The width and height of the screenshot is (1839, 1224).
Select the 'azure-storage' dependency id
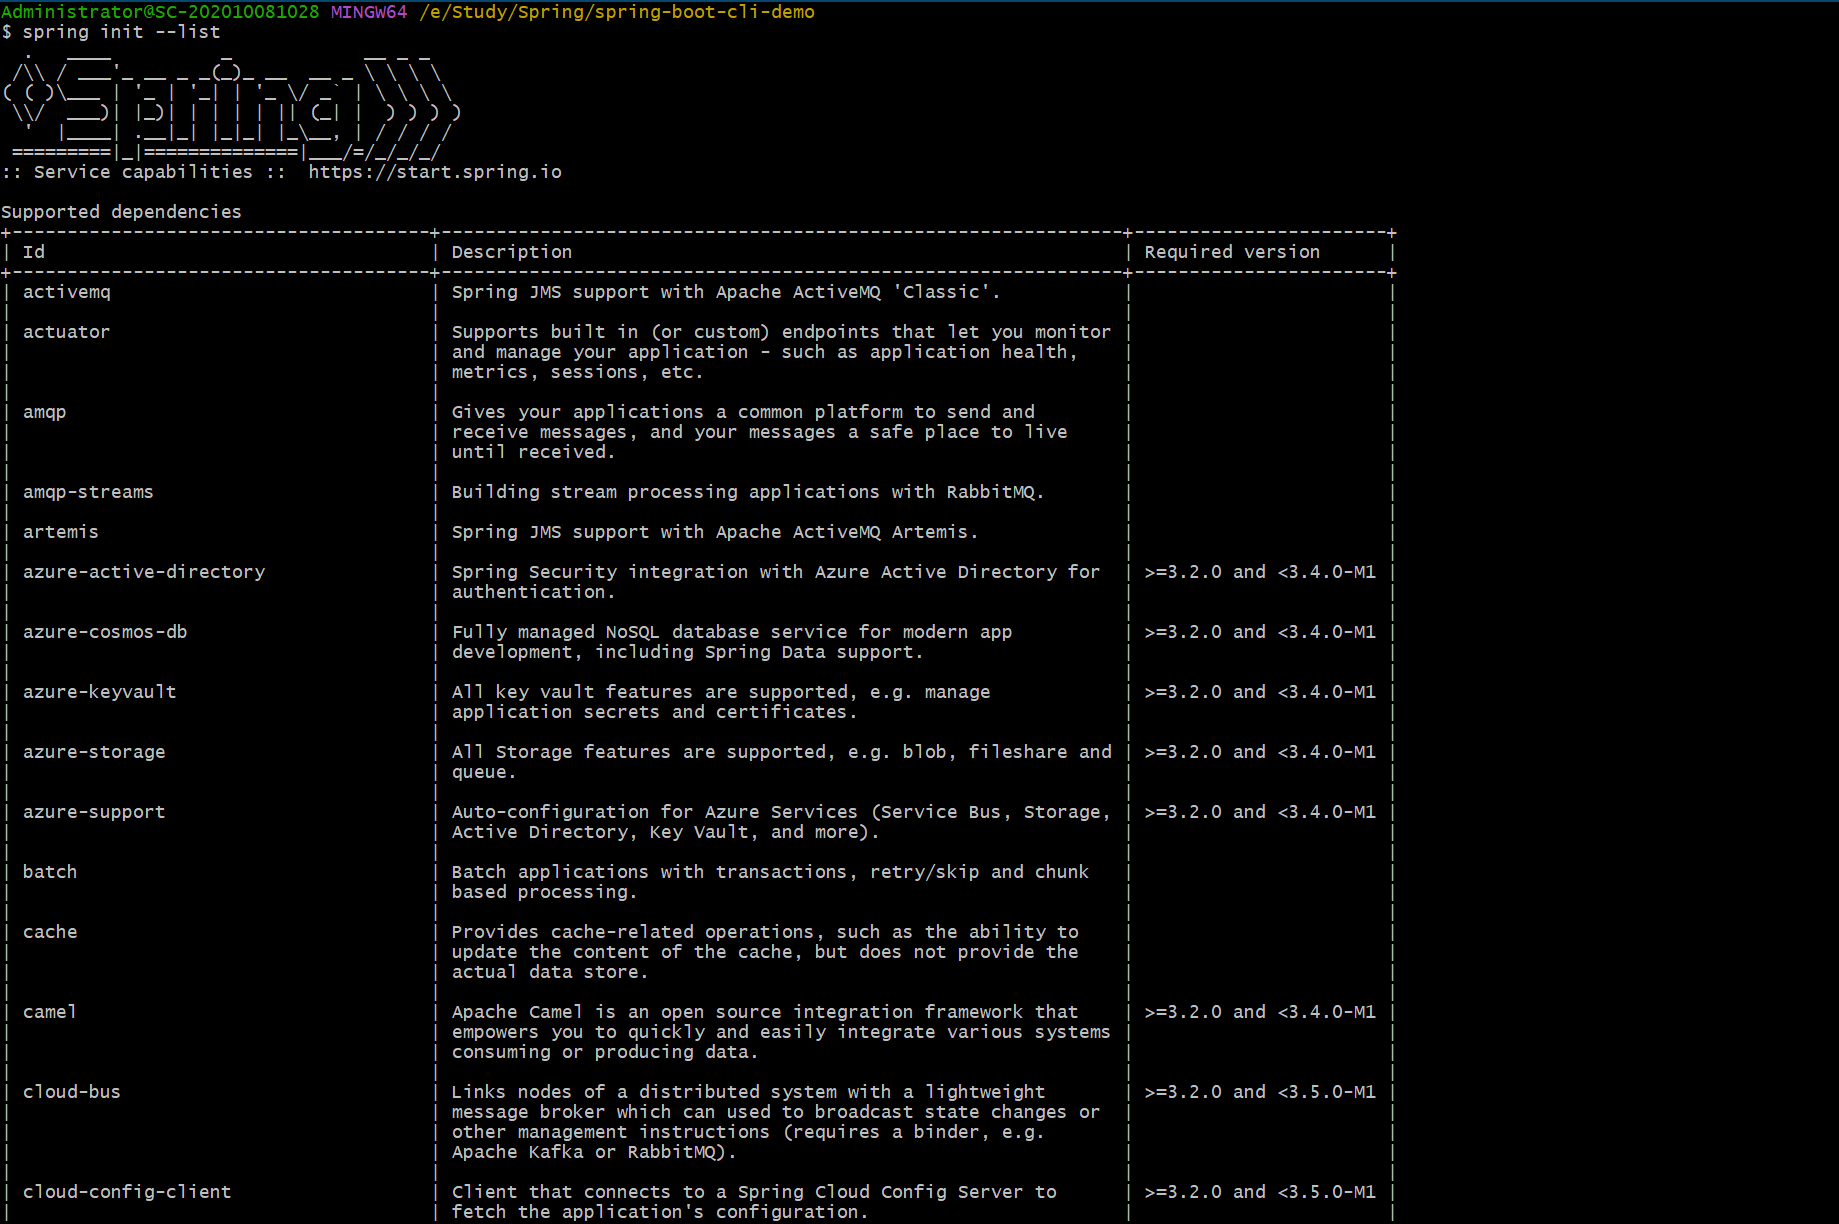tap(94, 752)
